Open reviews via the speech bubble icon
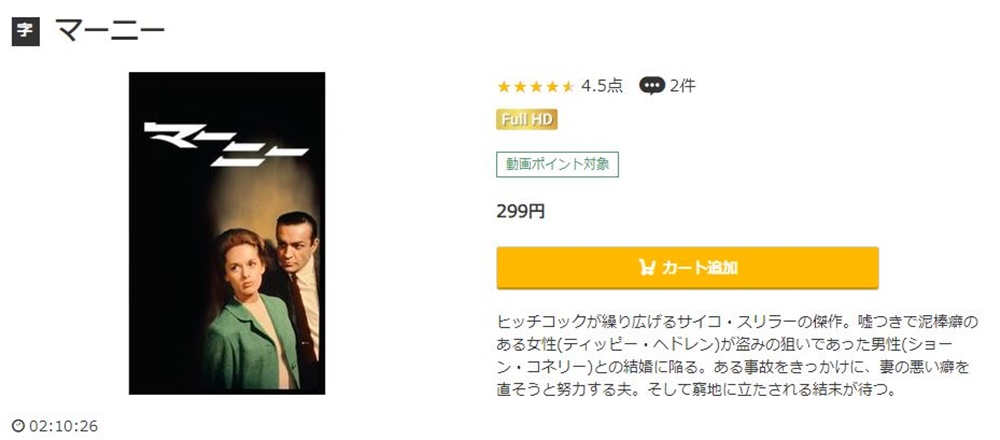The width and height of the screenshot is (1000, 440). [652, 85]
